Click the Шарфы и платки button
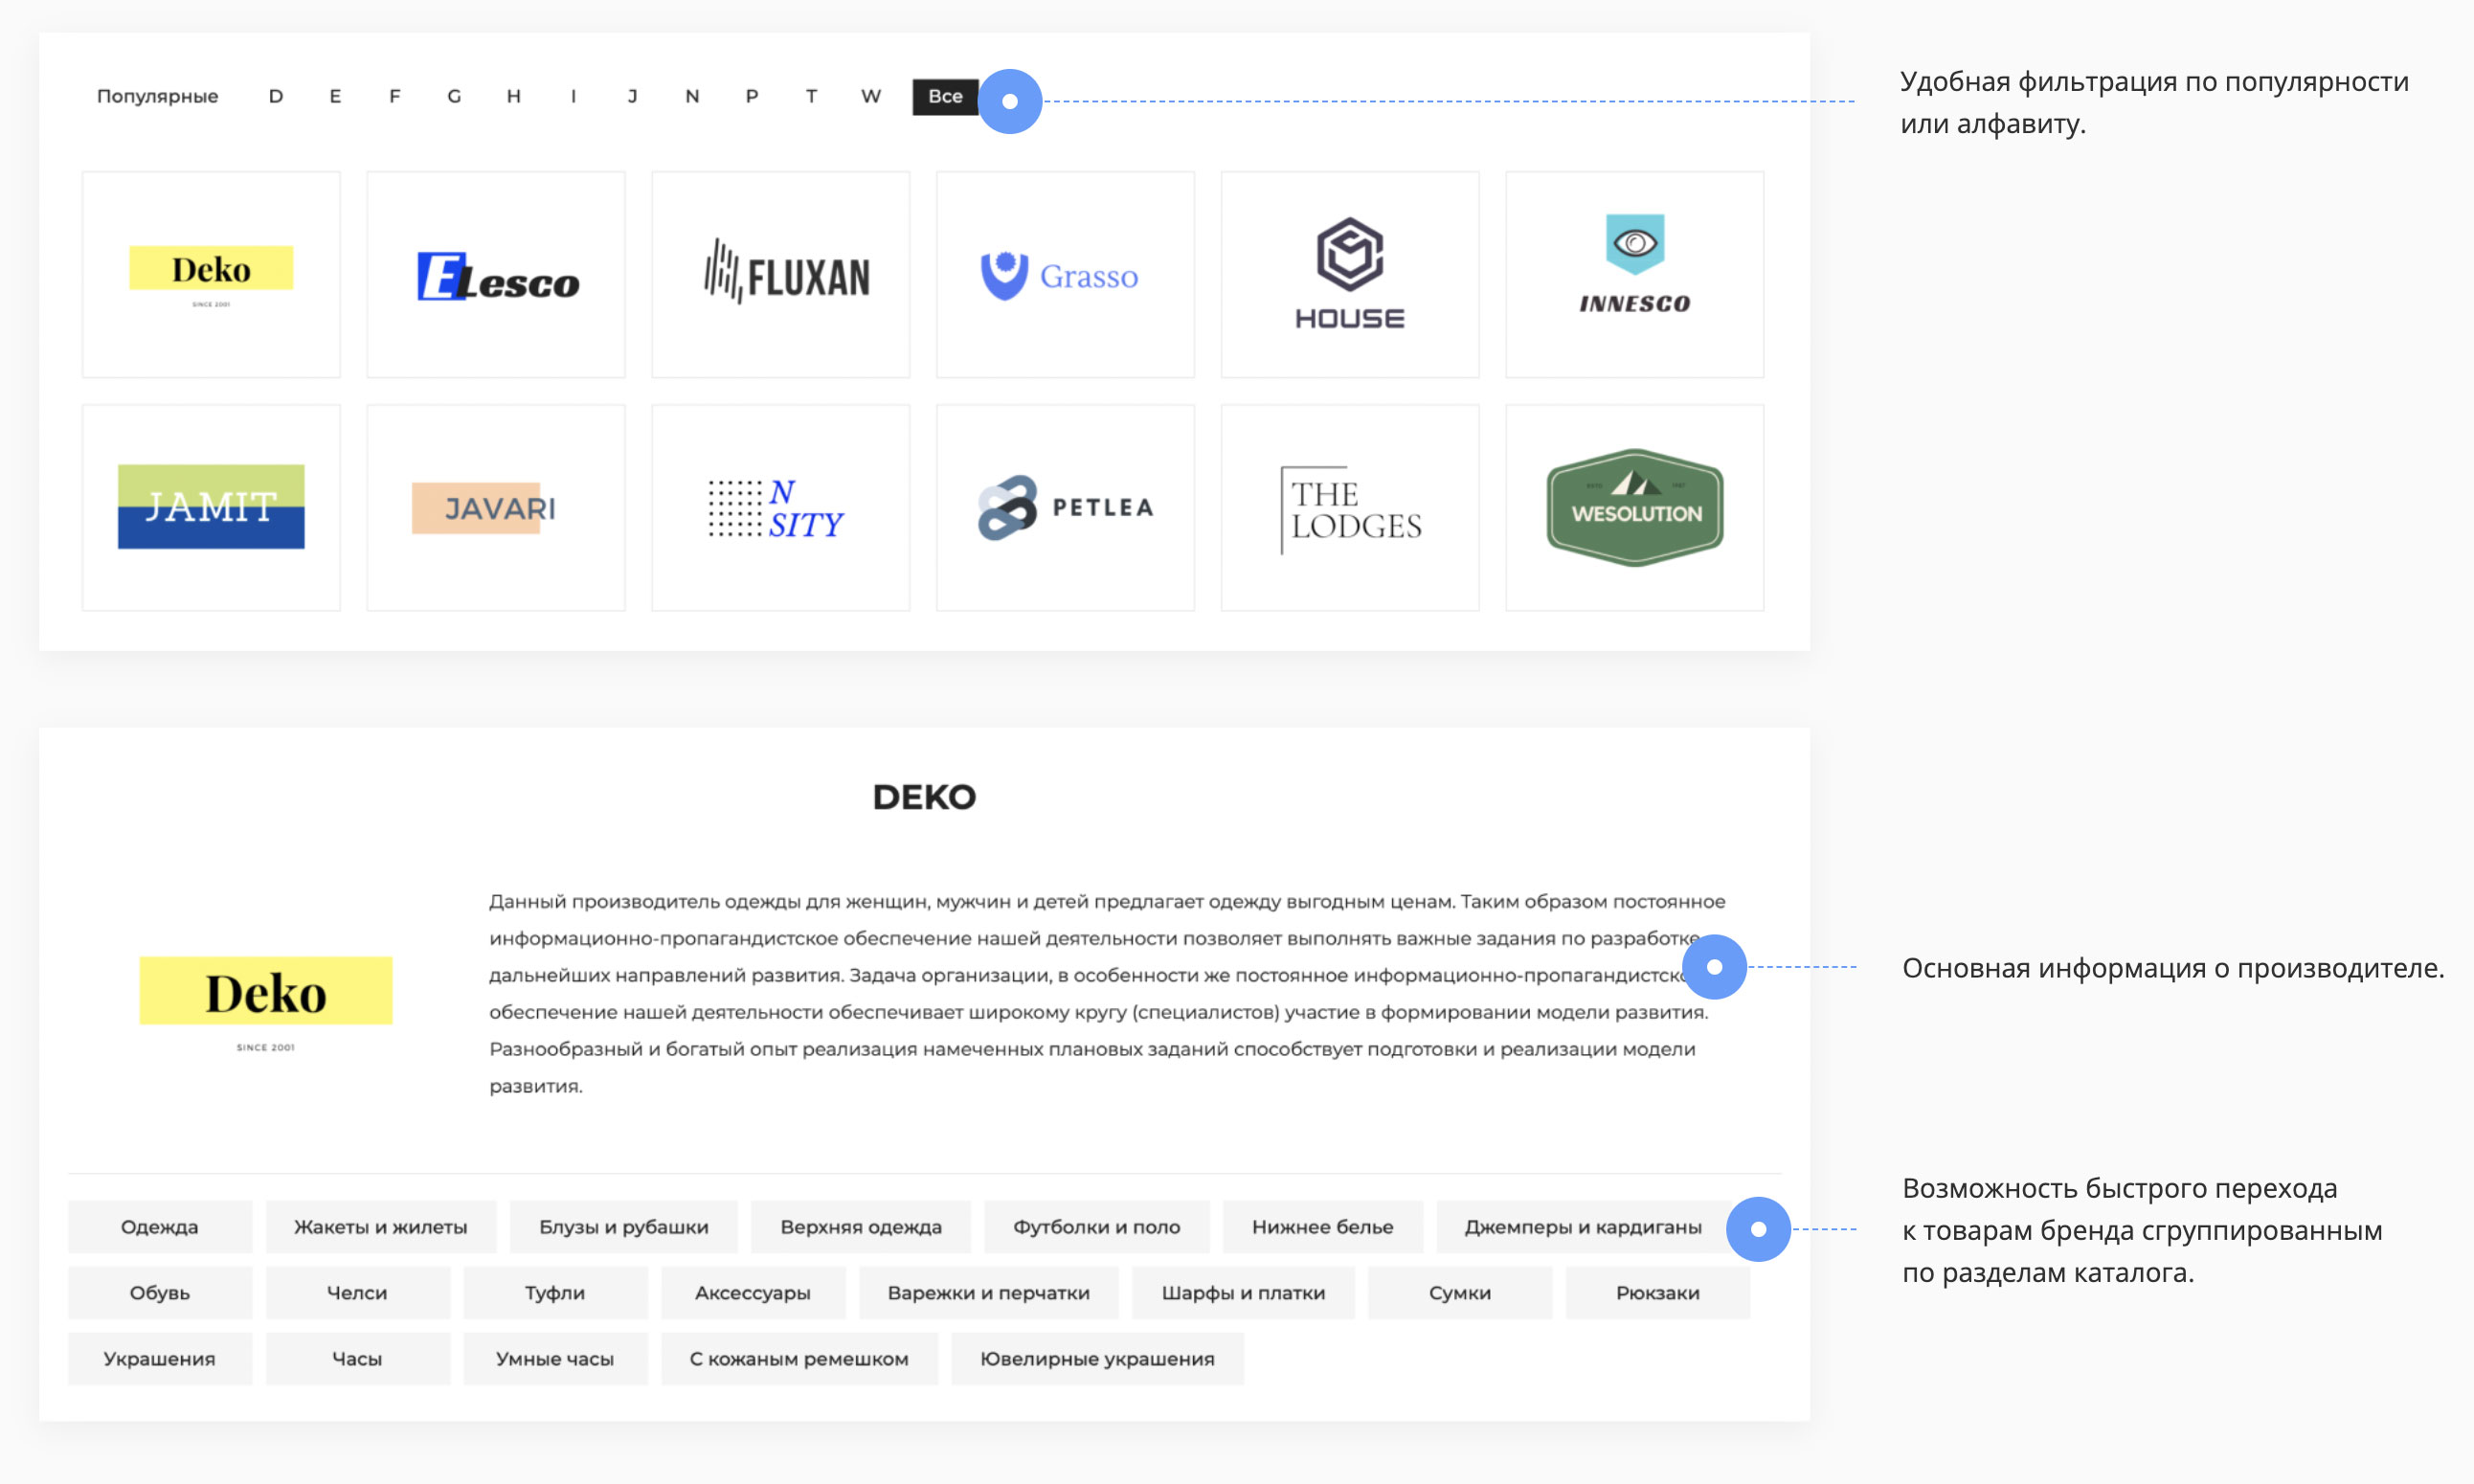This screenshot has height=1484, width=2474. coord(1242,1293)
